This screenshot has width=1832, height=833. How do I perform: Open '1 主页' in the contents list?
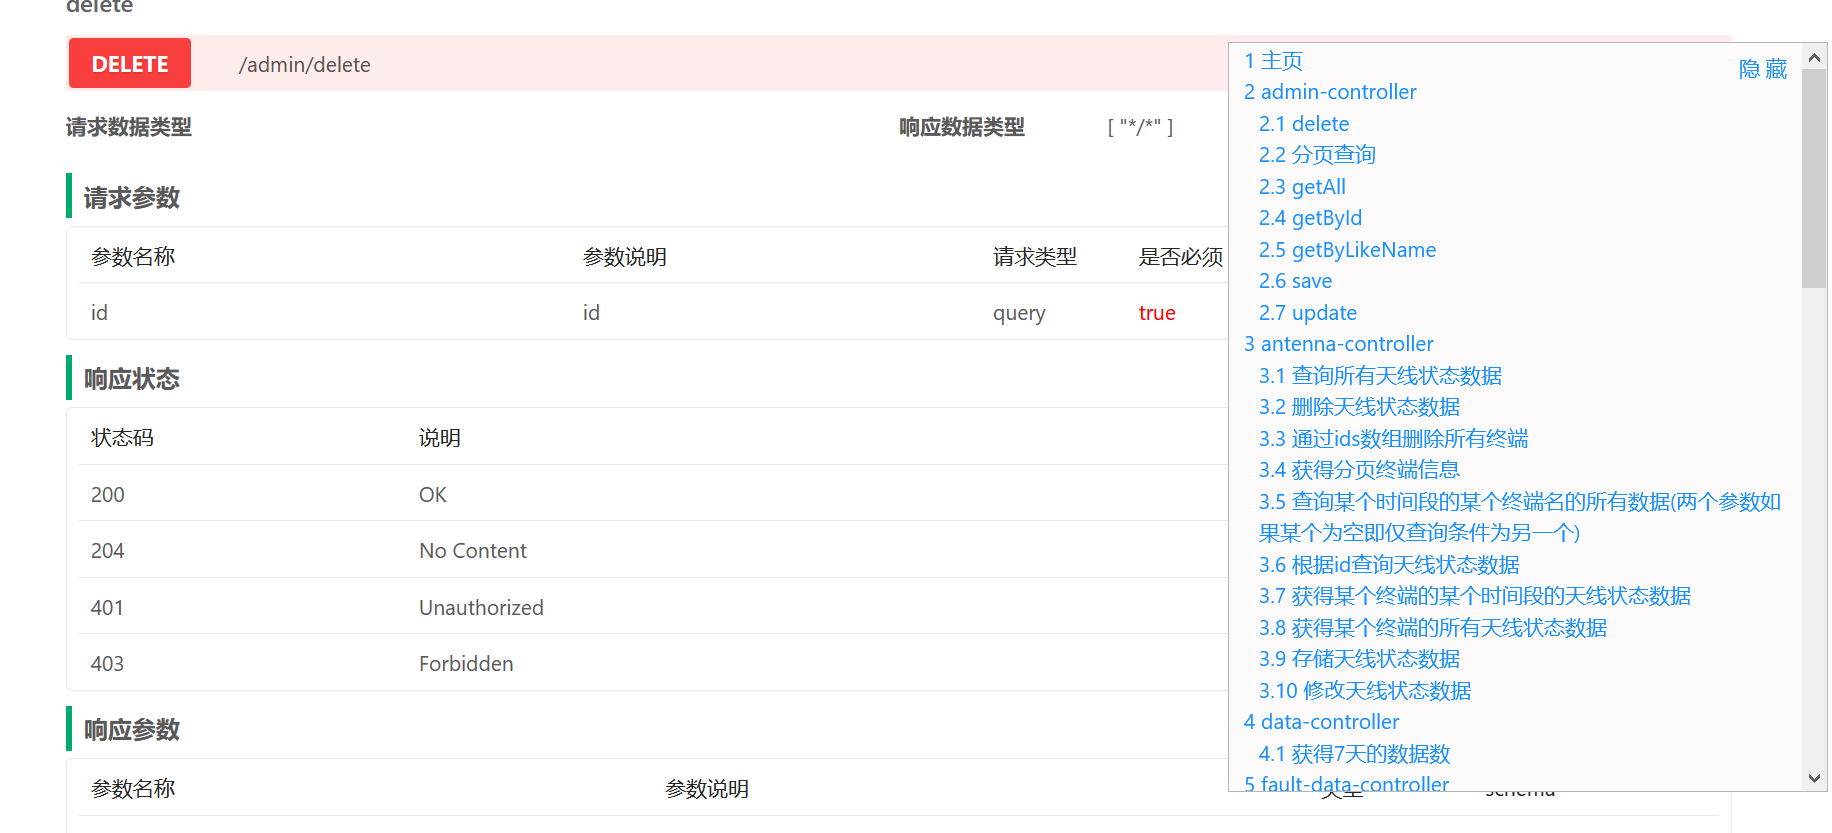point(1273,60)
